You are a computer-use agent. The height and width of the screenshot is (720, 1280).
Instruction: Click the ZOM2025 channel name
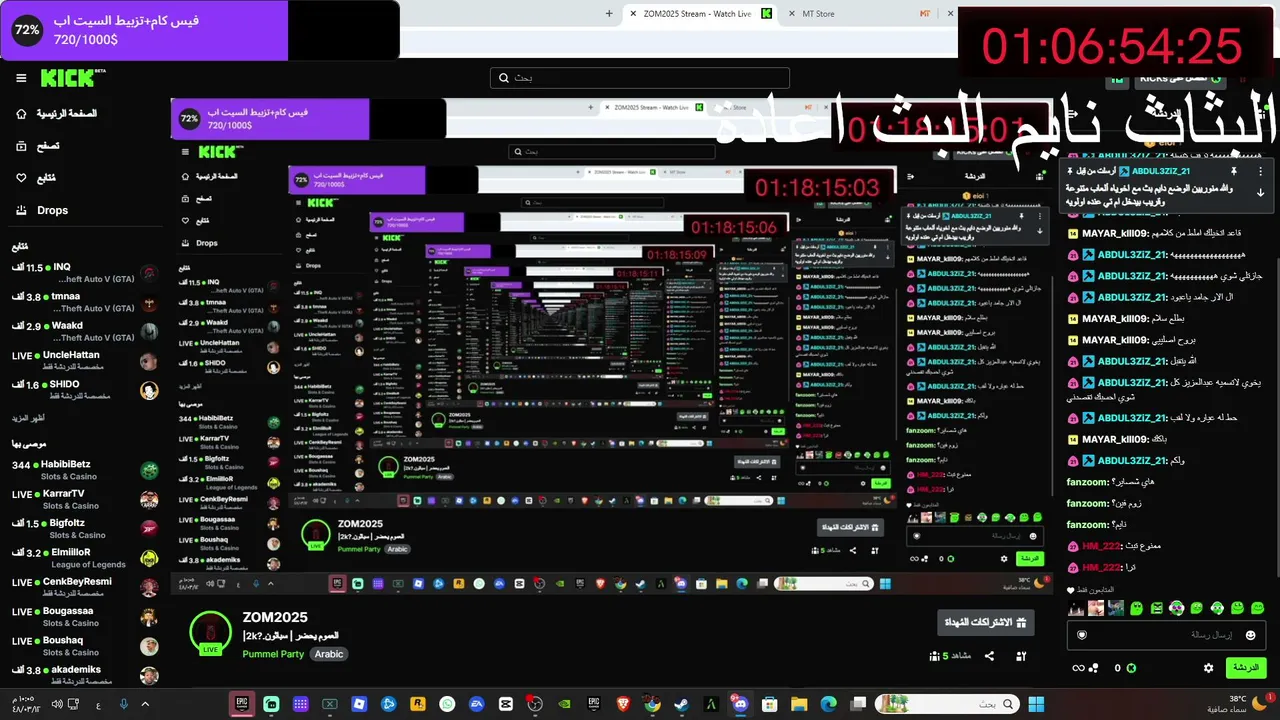275,617
